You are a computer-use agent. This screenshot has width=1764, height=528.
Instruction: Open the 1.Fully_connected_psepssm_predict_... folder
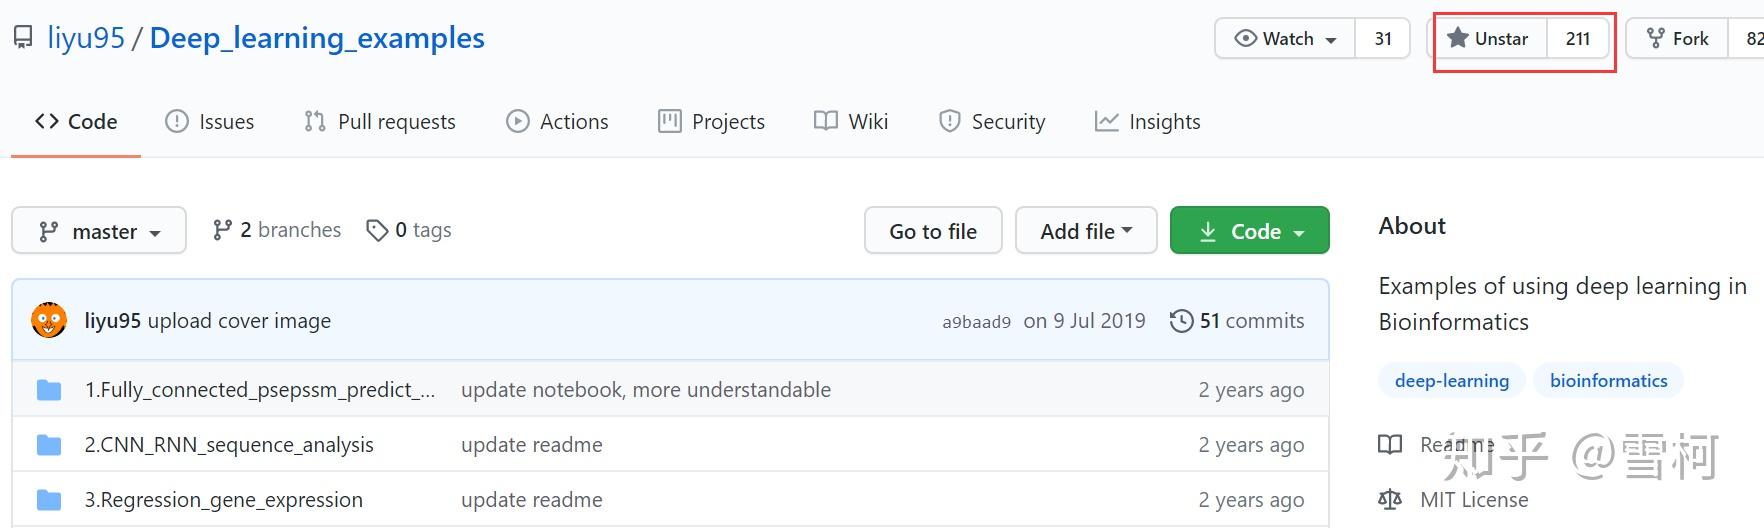(x=260, y=390)
